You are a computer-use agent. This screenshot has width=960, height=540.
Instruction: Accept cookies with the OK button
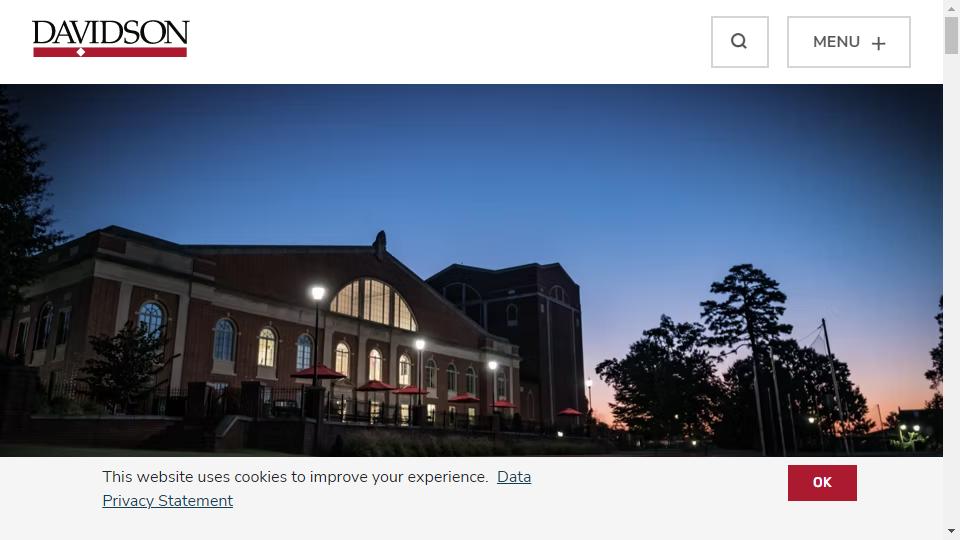pos(822,482)
